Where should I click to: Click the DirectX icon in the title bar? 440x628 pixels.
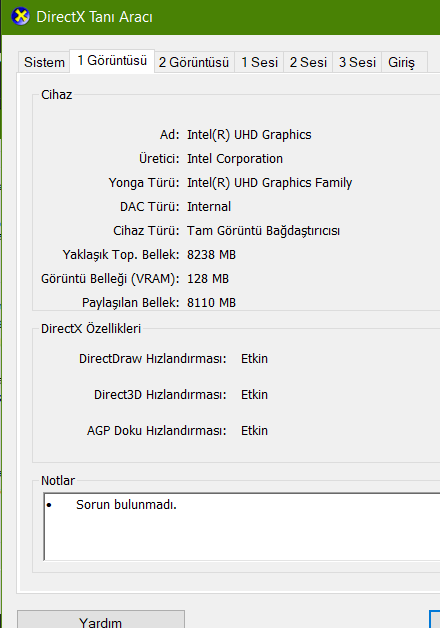tap(20, 16)
